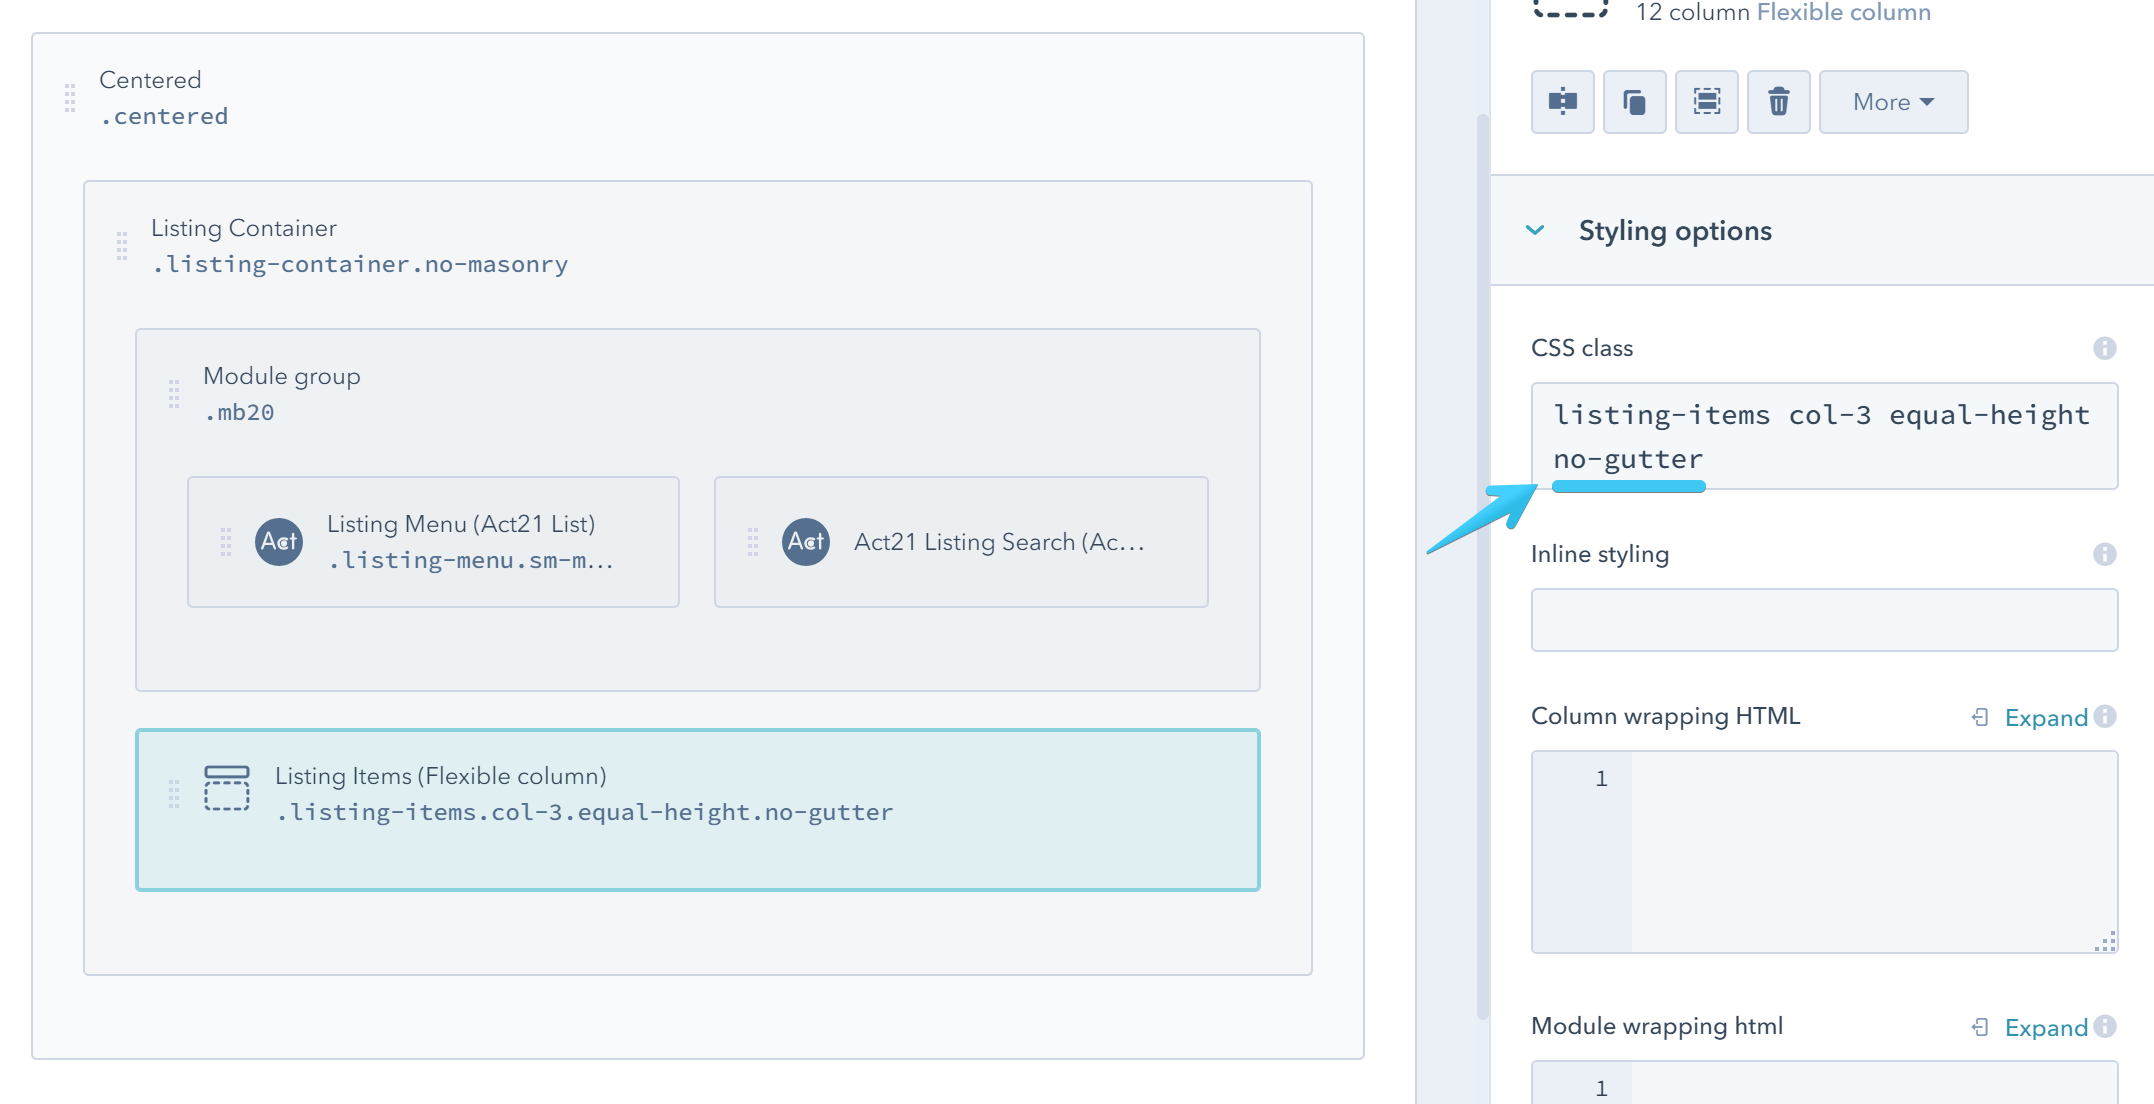This screenshot has width=2154, height=1104.
Task: Click the info icon beside Inline styling
Action: pyautogui.click(x=2104, y=554)
